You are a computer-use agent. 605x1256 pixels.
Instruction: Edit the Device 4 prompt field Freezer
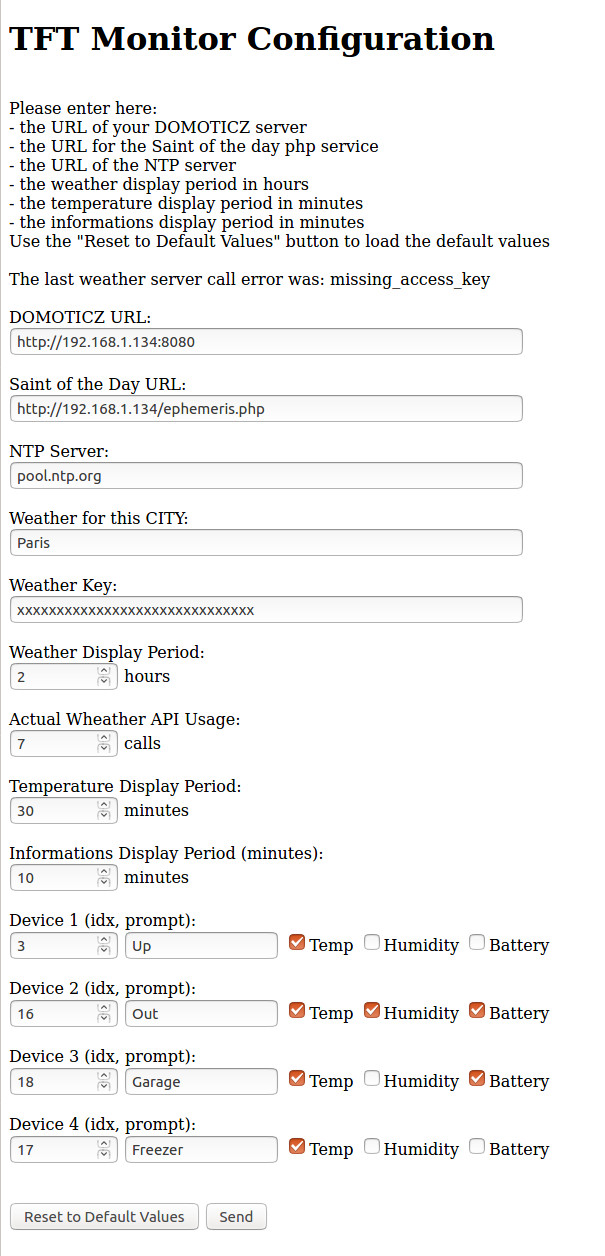click(201, 1150)
